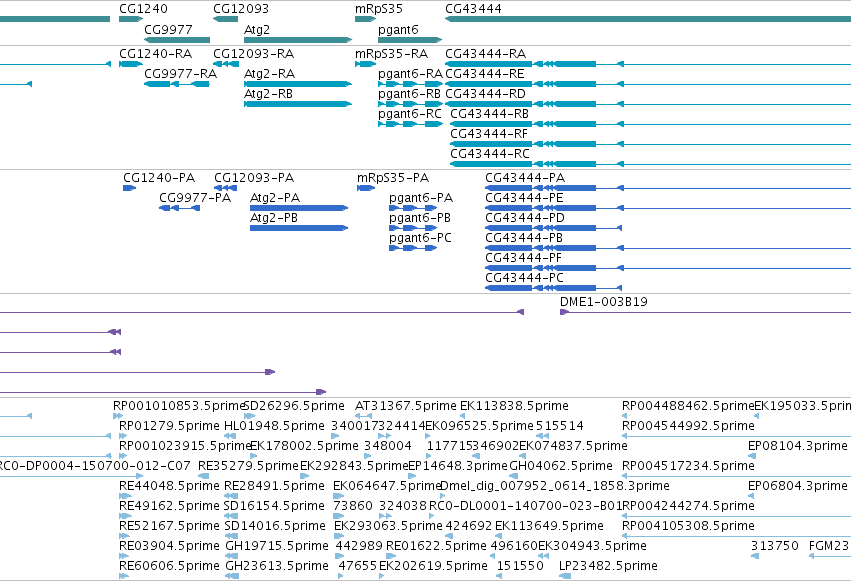
Task: Click EST label EP08104.3prime
Action: [x=797, y=446]
